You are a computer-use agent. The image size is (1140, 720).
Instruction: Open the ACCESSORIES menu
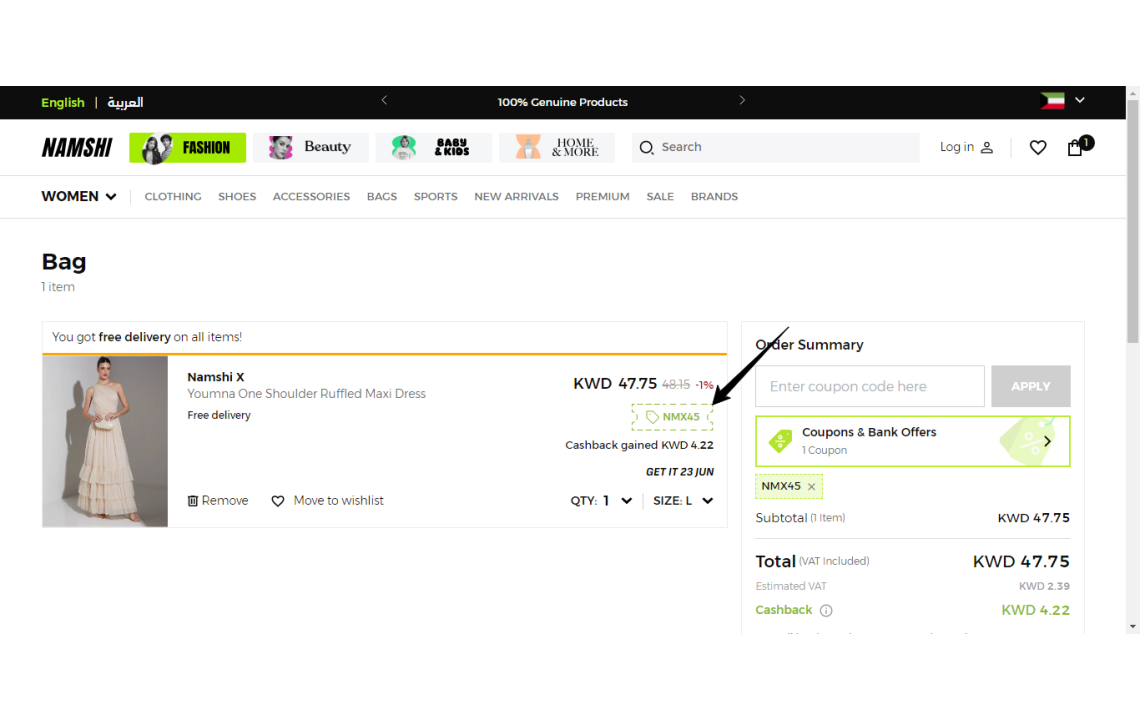[311, 197]
